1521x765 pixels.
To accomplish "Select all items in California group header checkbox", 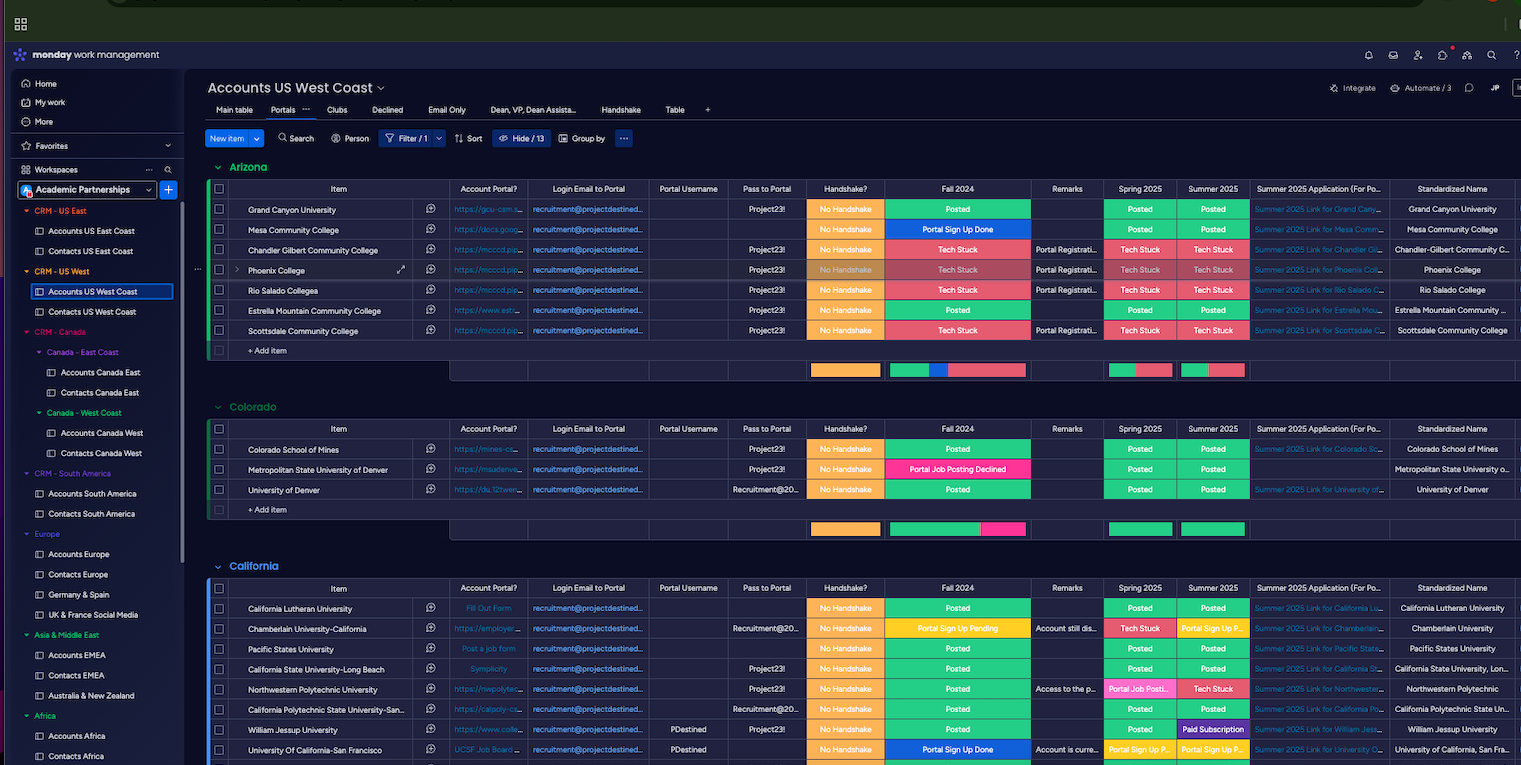I will click(219, 588).
